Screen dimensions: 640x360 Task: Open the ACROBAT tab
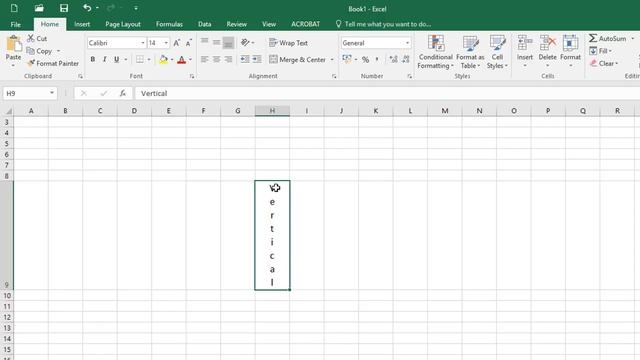coord(305,24)
